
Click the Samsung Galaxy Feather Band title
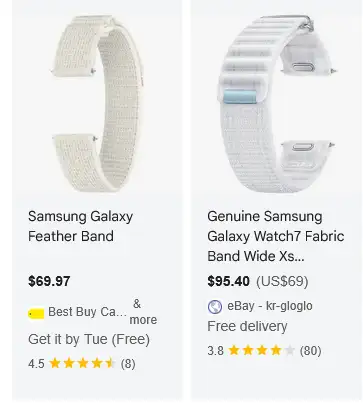(80, 226)
